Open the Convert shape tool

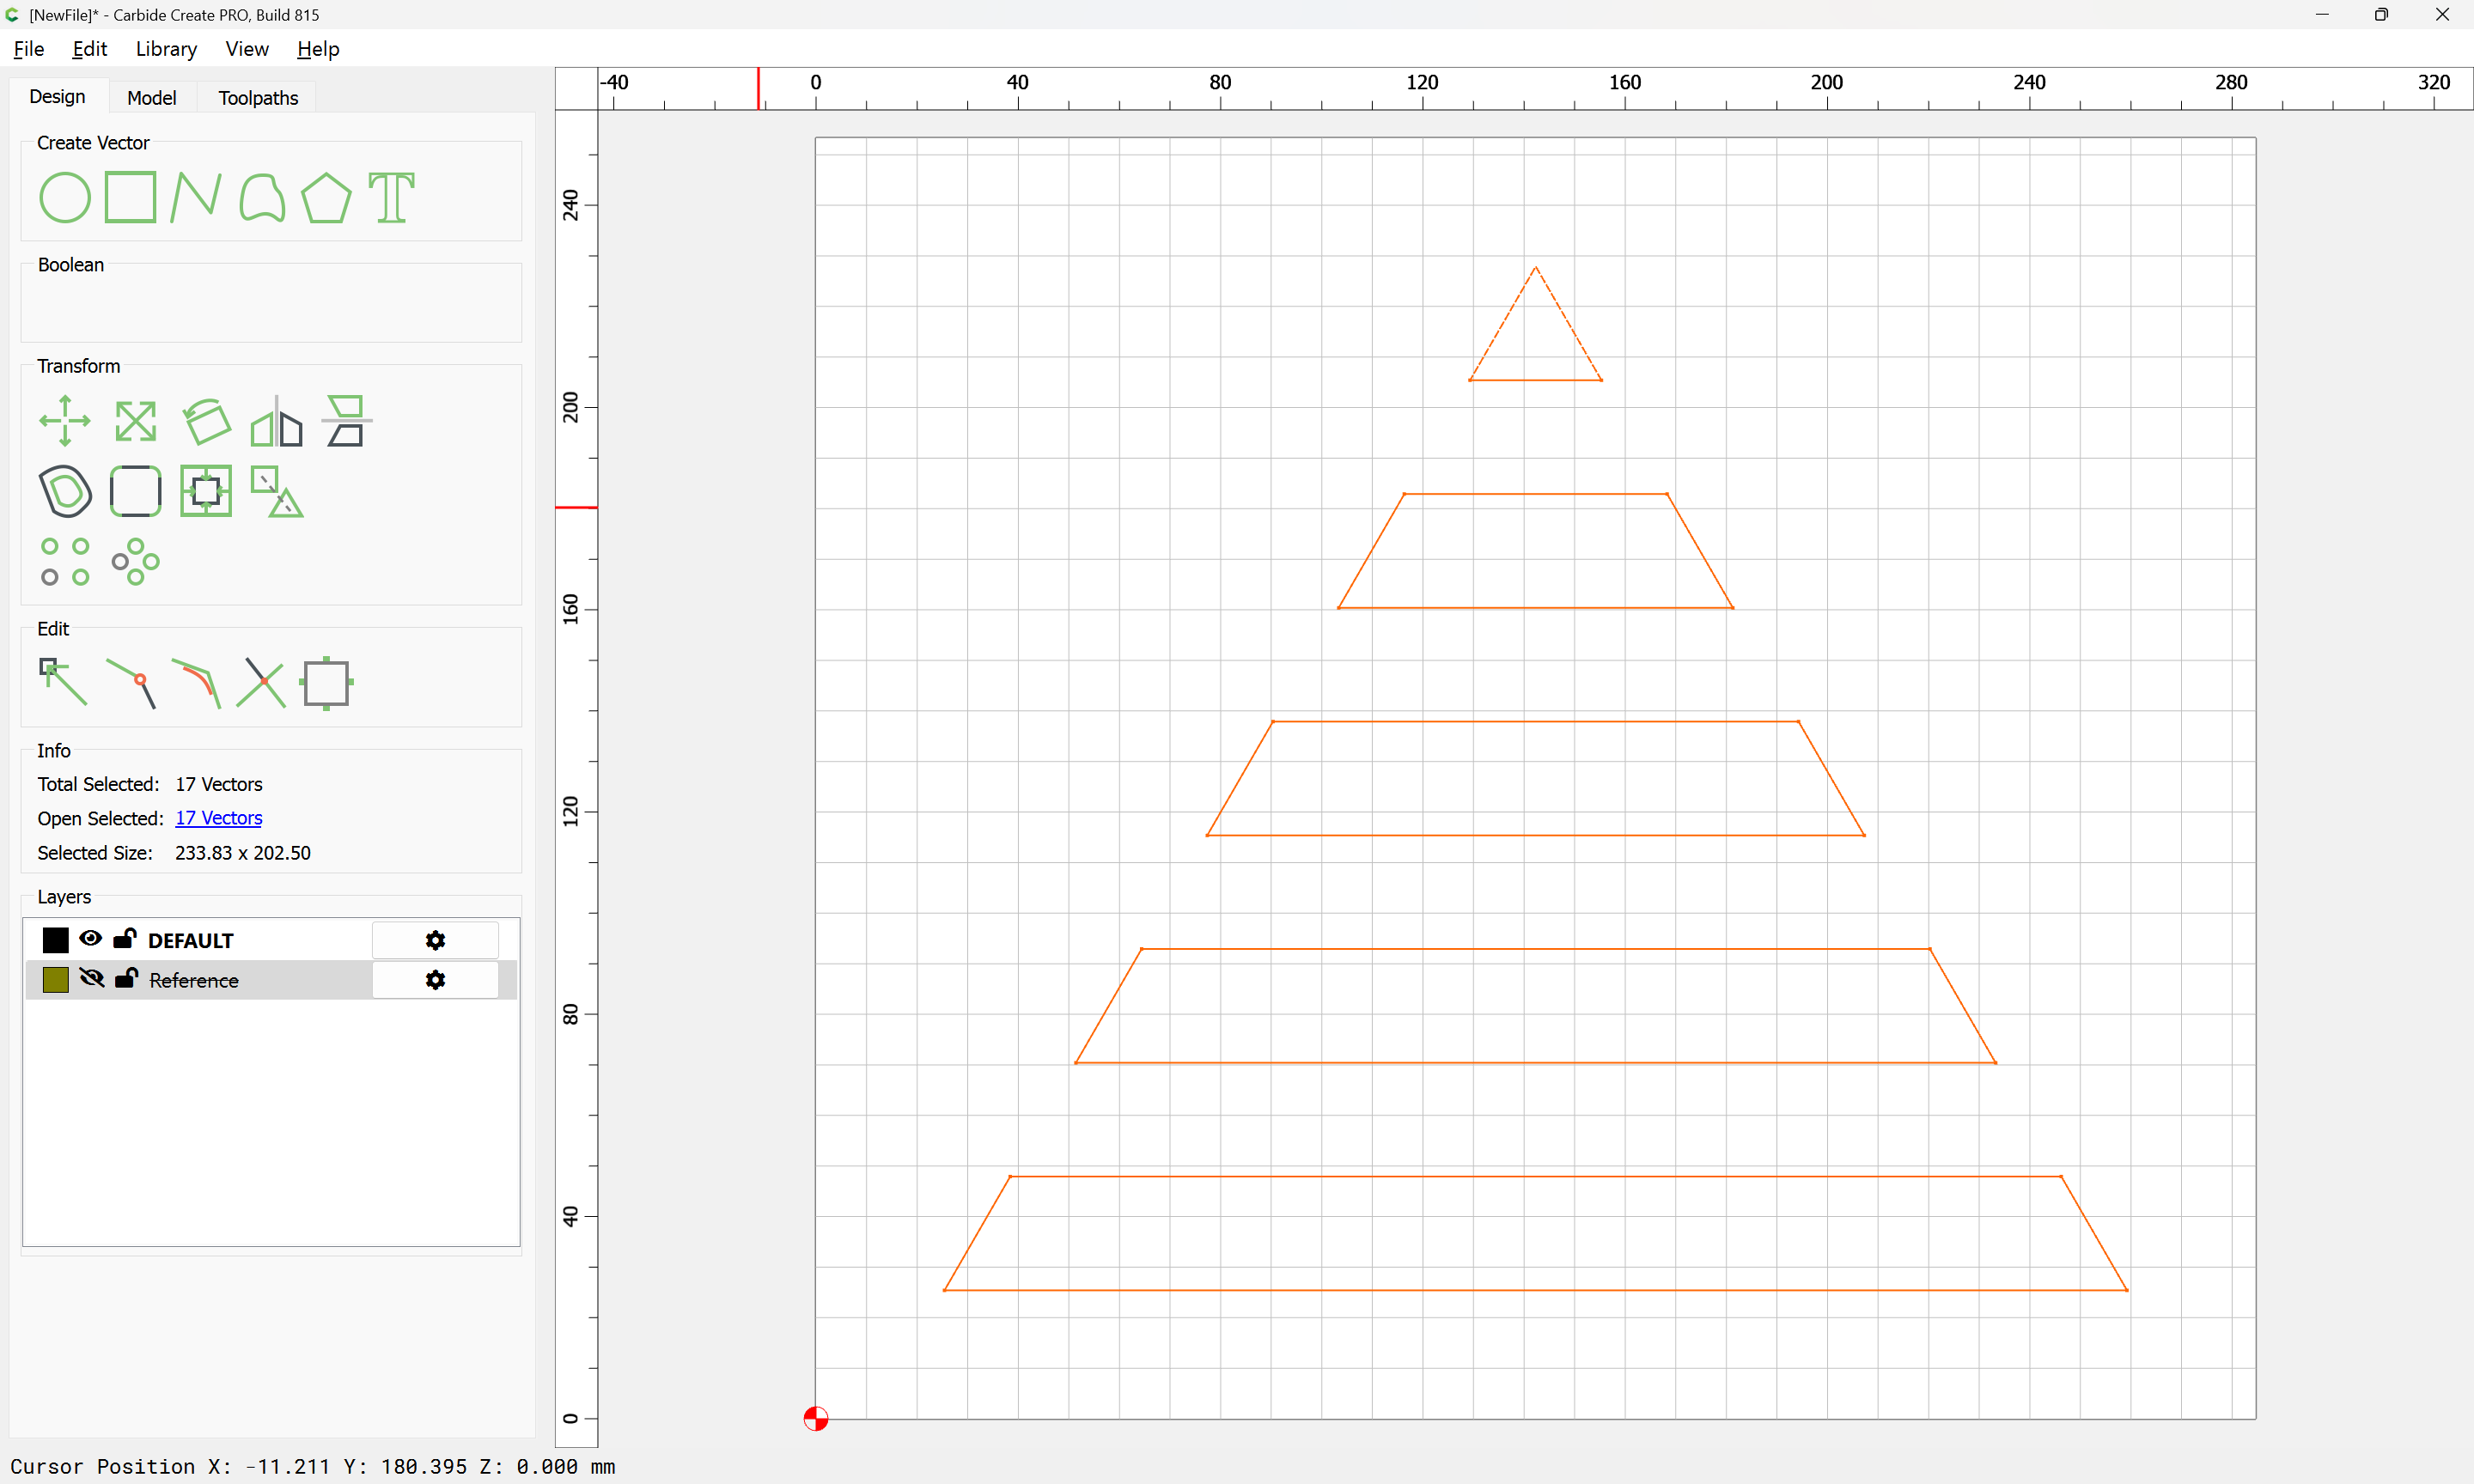tap(276, 491)
